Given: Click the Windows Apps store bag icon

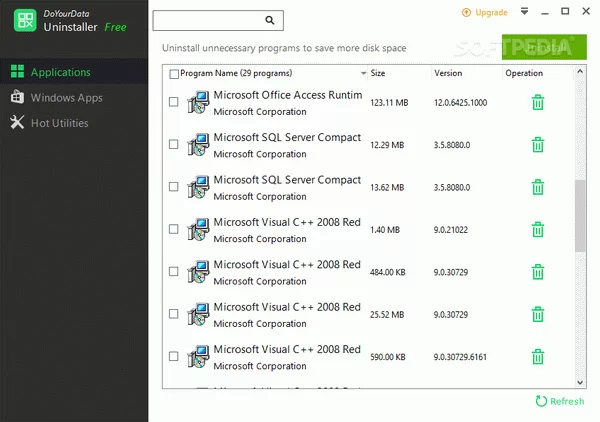Looking at the screenshot, I should click(17, 97).
